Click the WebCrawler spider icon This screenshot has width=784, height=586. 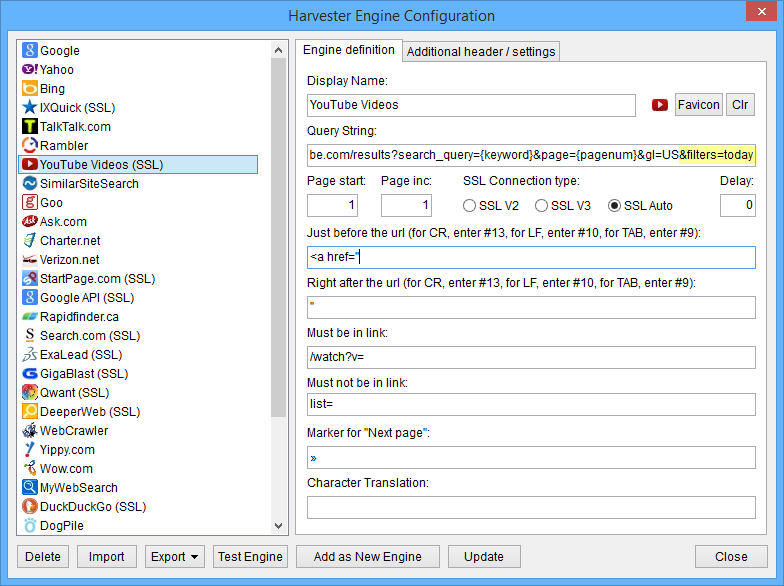click(x=30, y=430)
